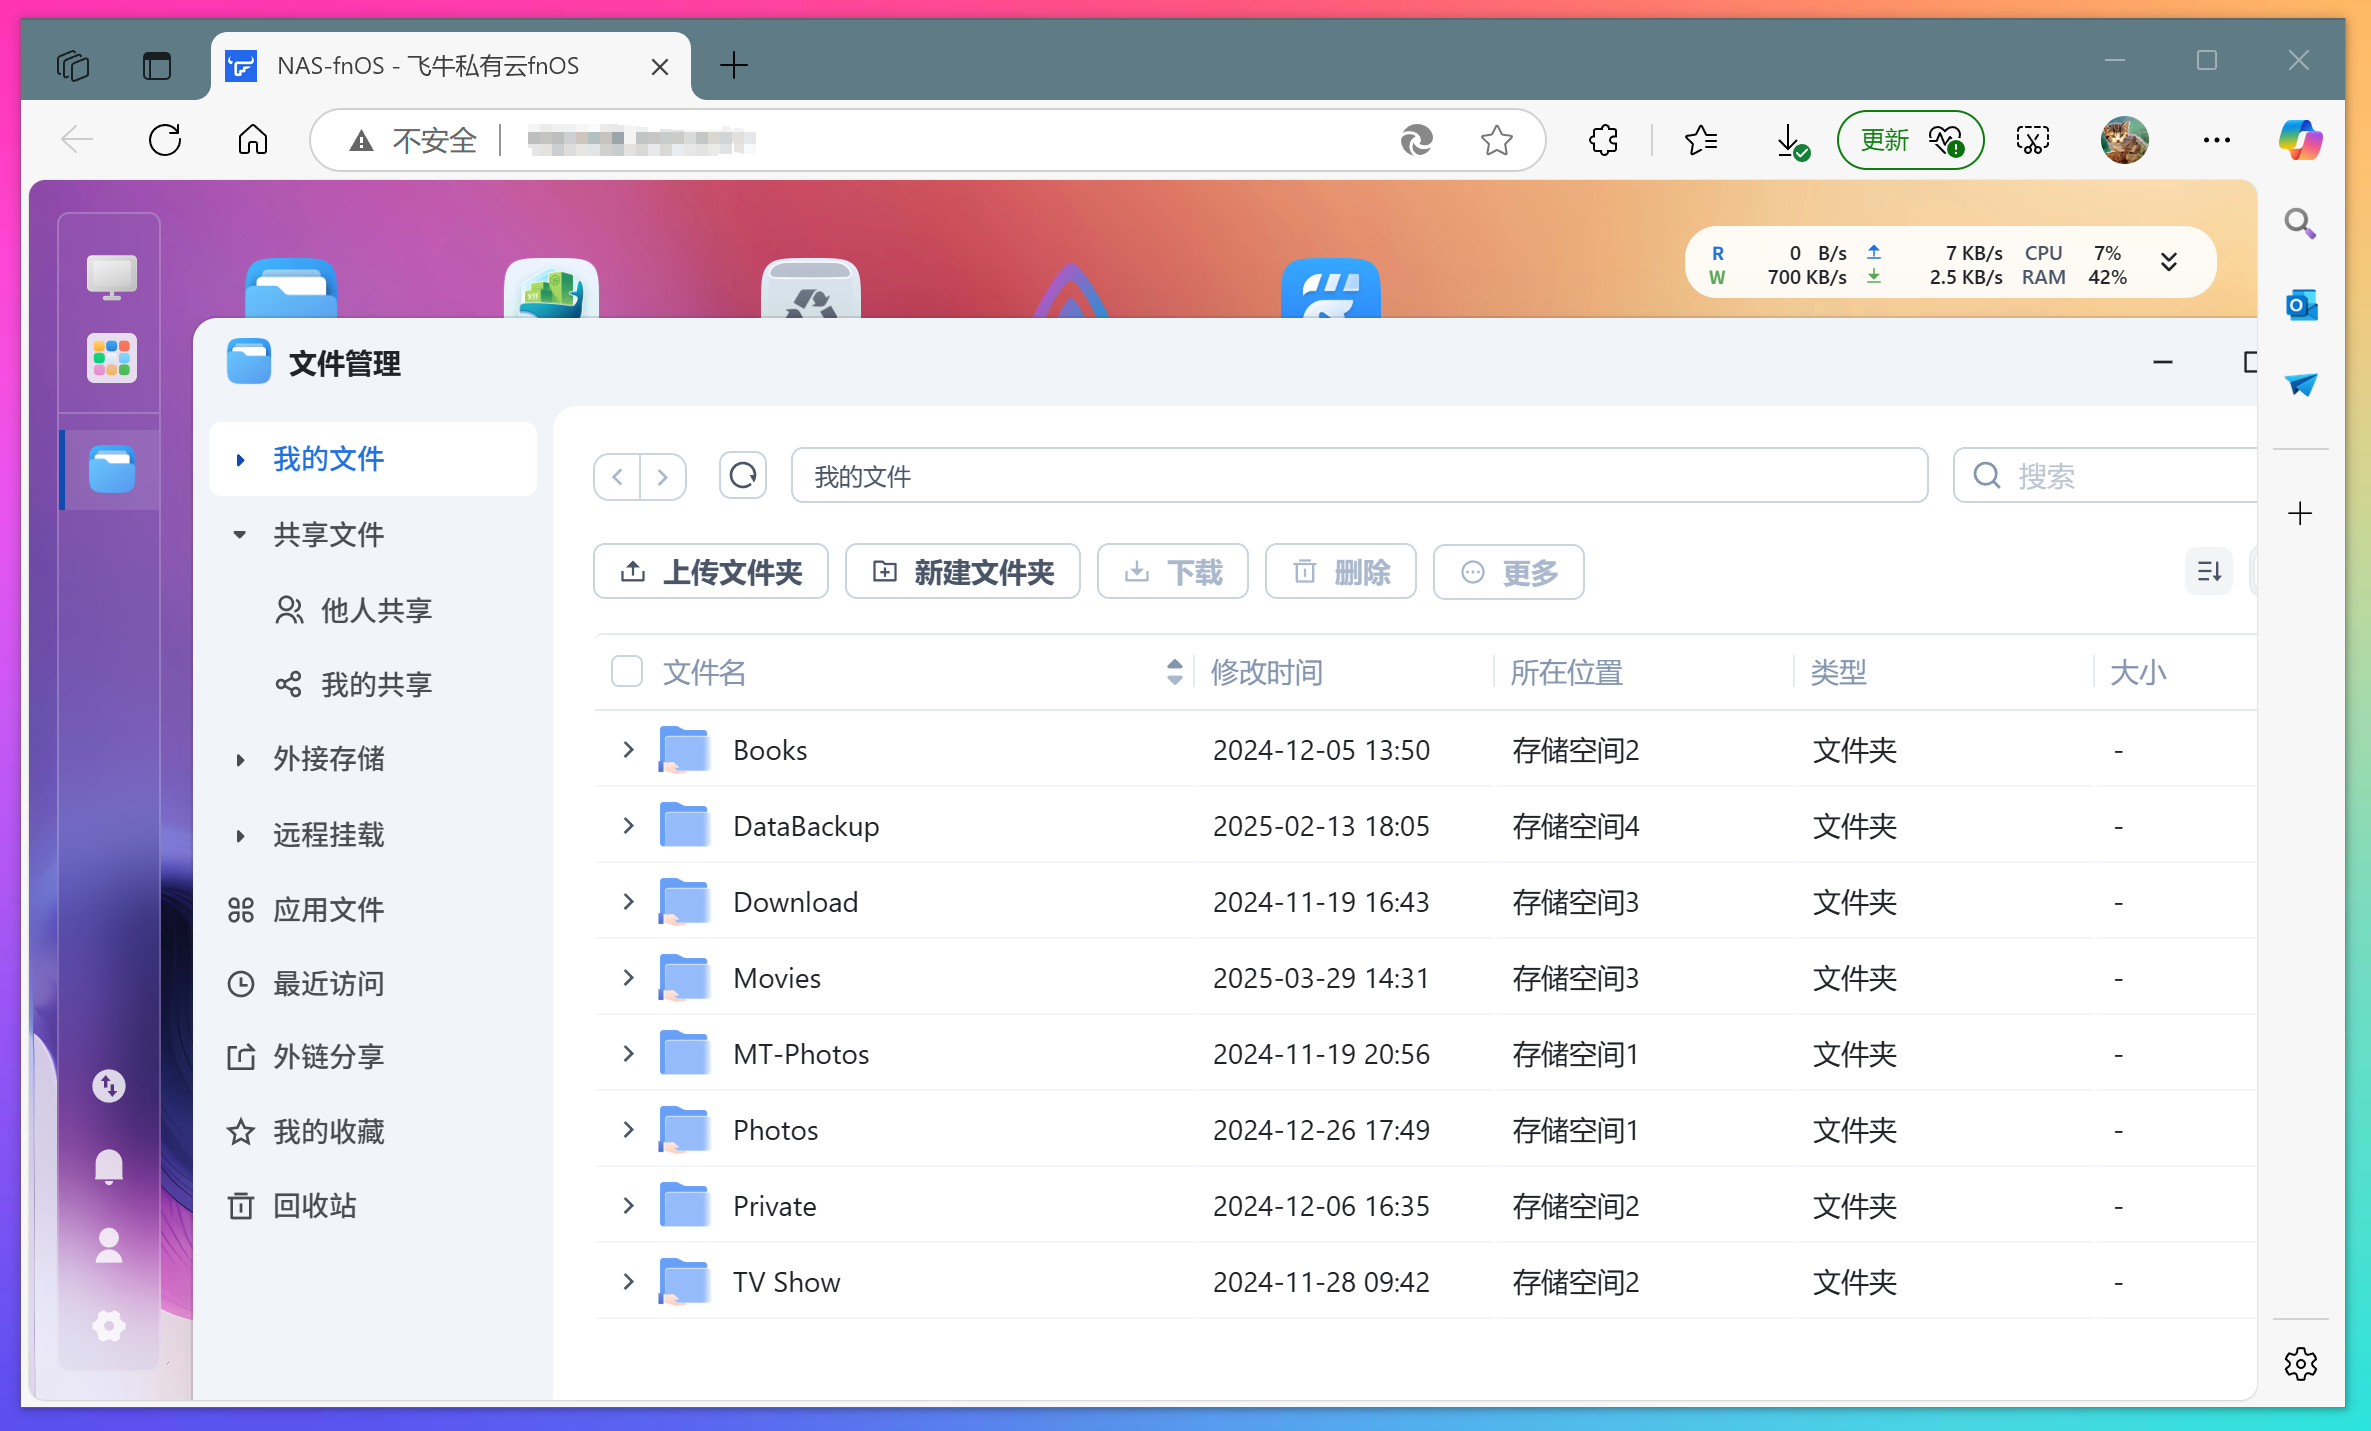
Task: Click the desktop monitor icon in dock
Action: 111,276
